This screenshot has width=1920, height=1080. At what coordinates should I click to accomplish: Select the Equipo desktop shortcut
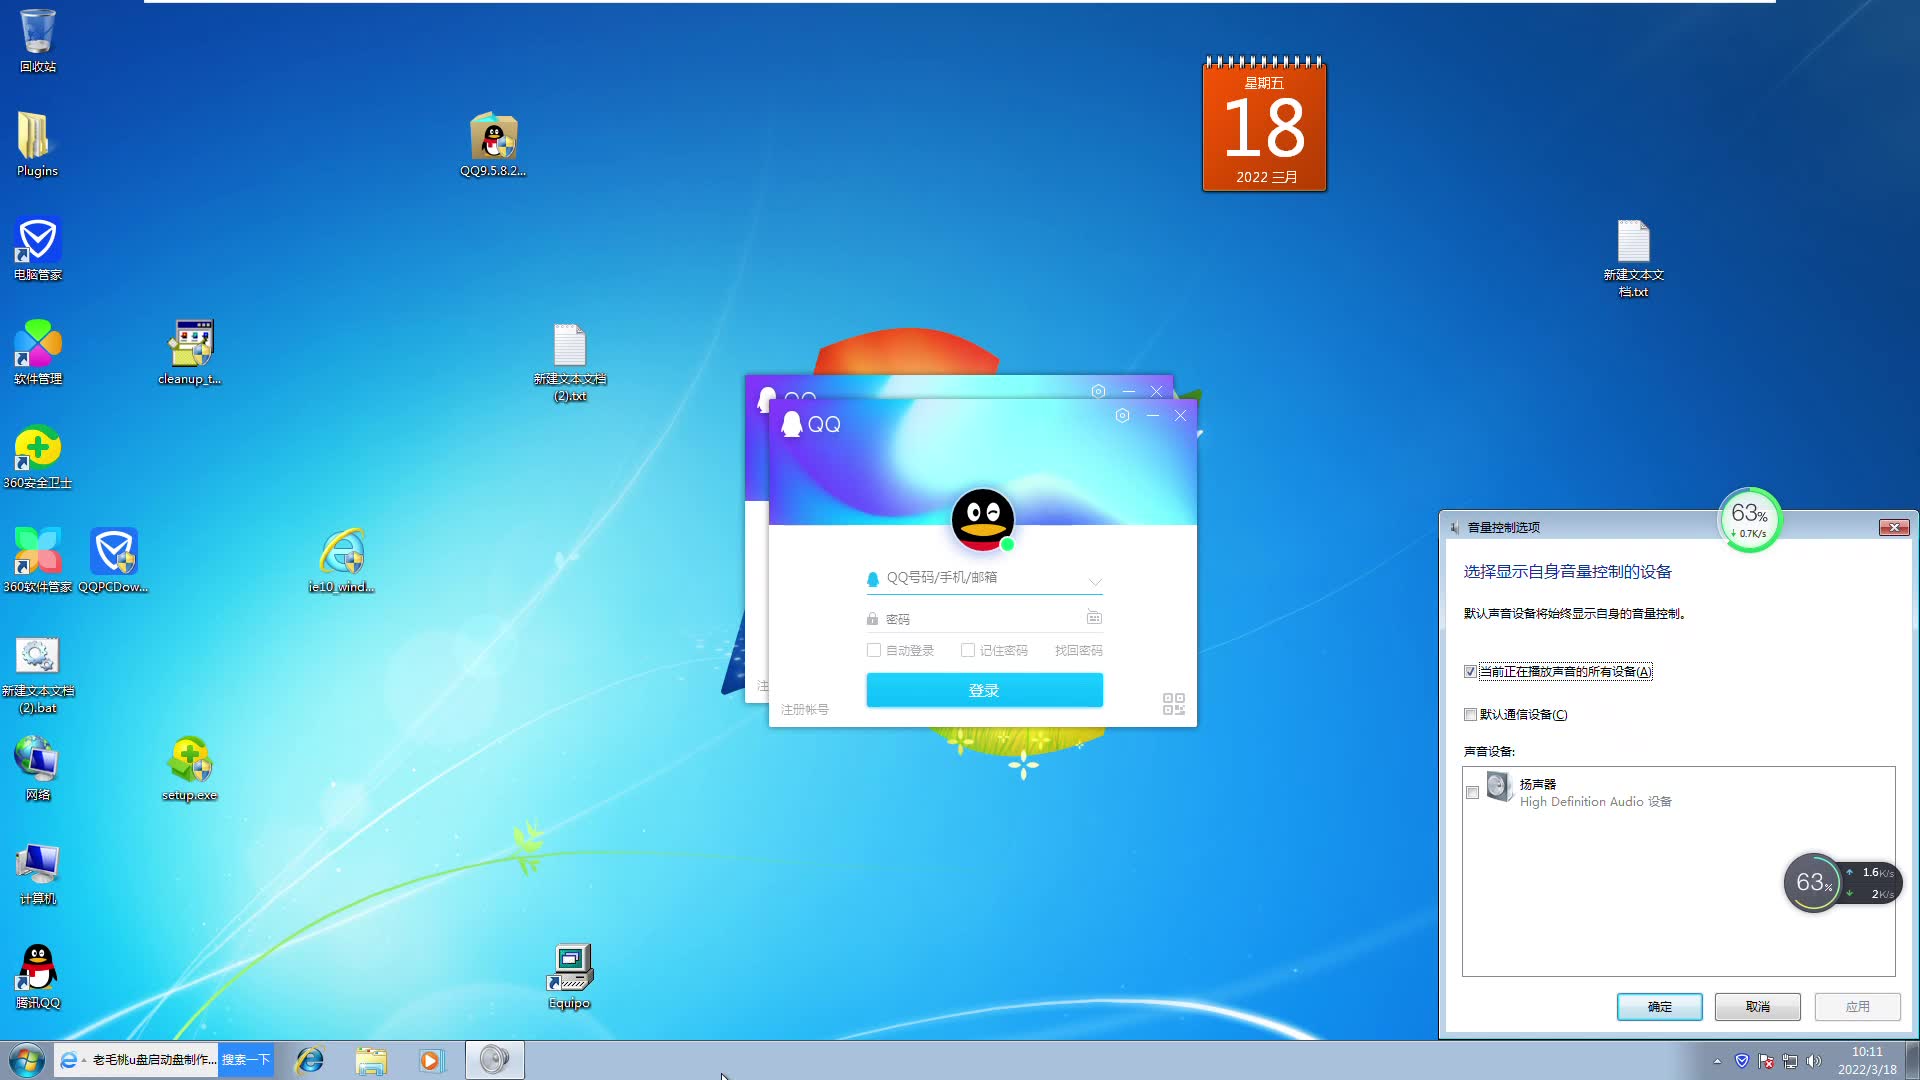[570, 976]
